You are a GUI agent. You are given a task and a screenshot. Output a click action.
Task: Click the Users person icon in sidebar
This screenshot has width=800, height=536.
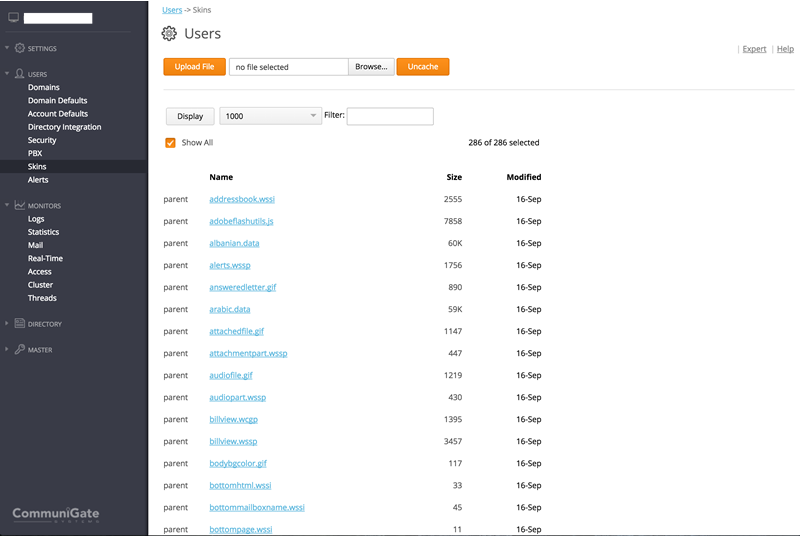click(19, 74)
